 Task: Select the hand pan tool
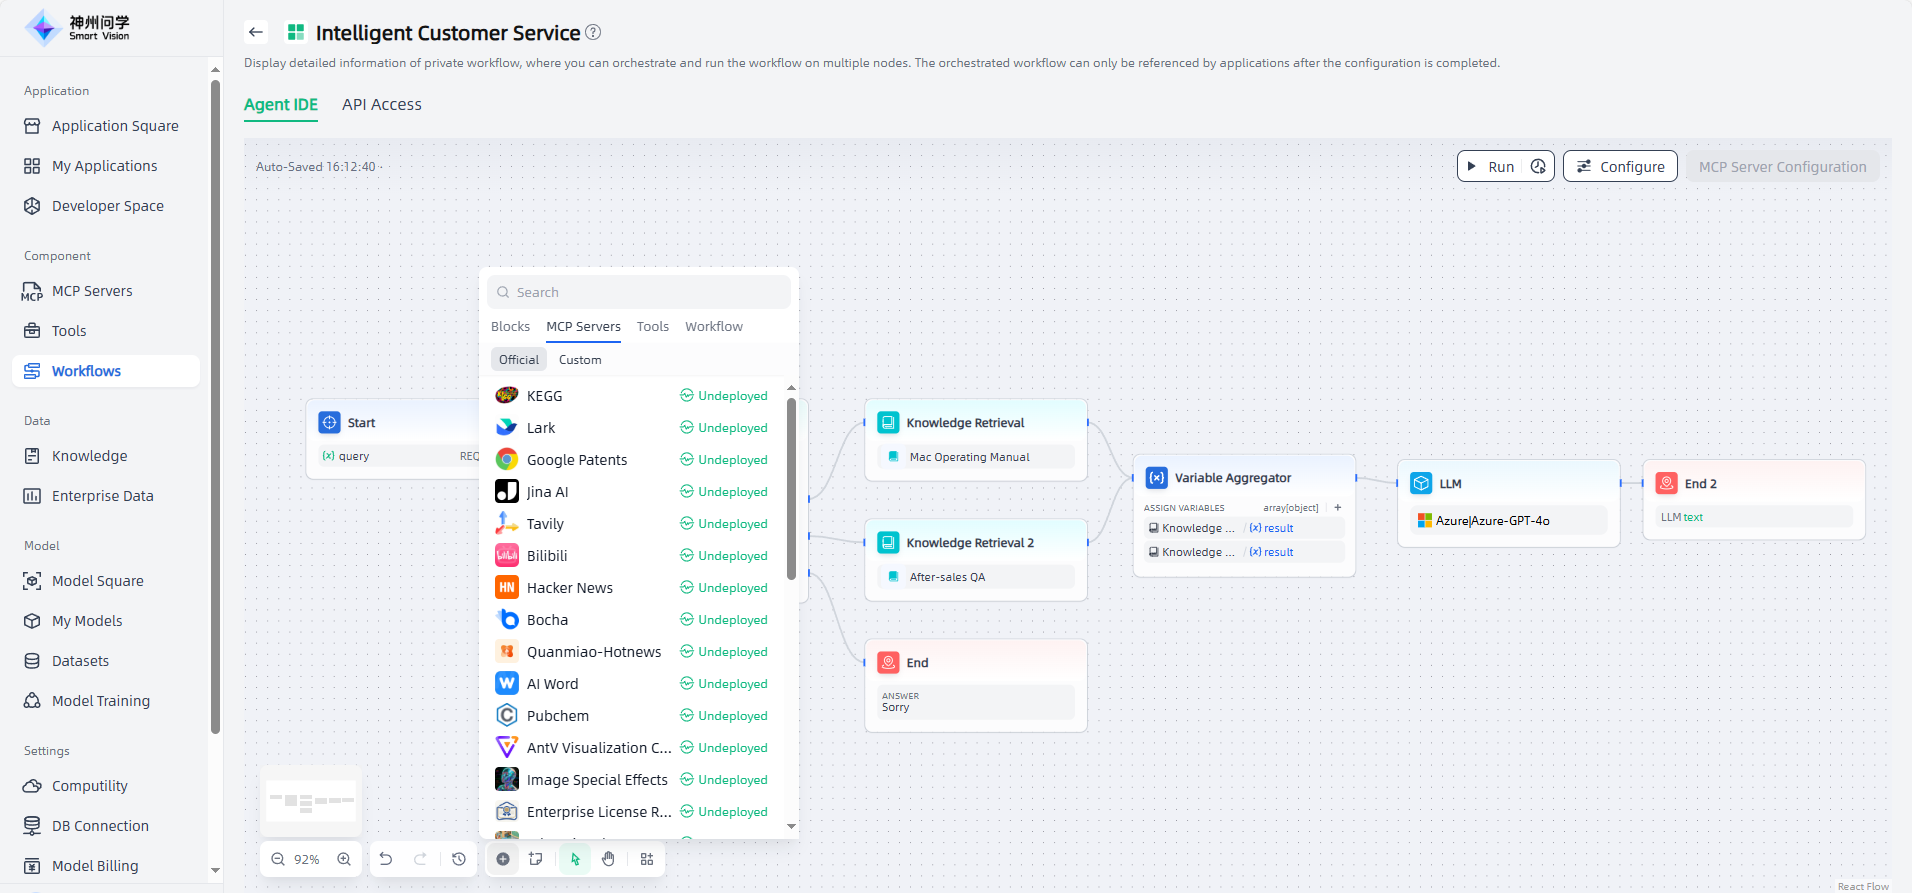608,859
